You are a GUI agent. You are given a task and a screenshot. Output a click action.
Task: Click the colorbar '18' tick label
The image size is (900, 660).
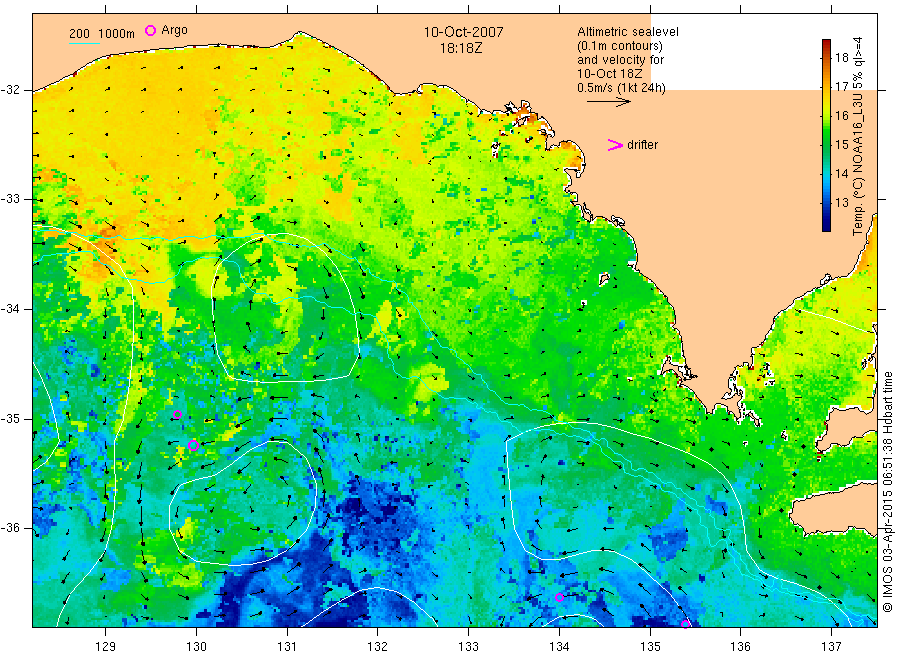[841, 57]
